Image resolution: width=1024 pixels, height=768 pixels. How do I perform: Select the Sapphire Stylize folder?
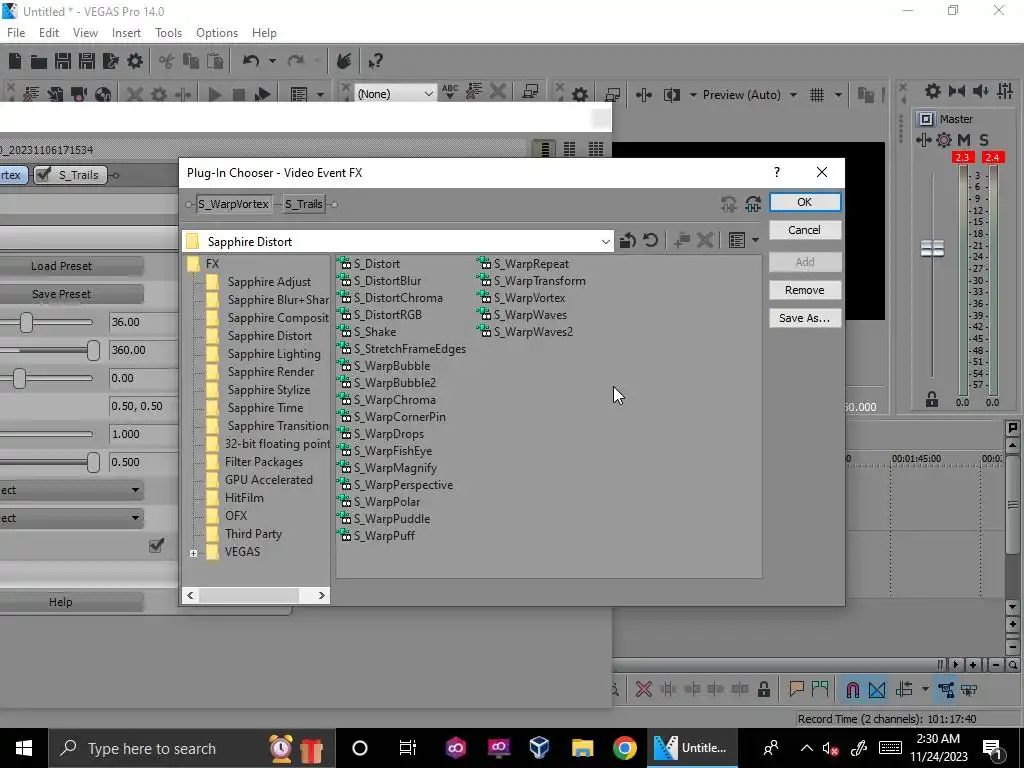click(x=268, y=390)
